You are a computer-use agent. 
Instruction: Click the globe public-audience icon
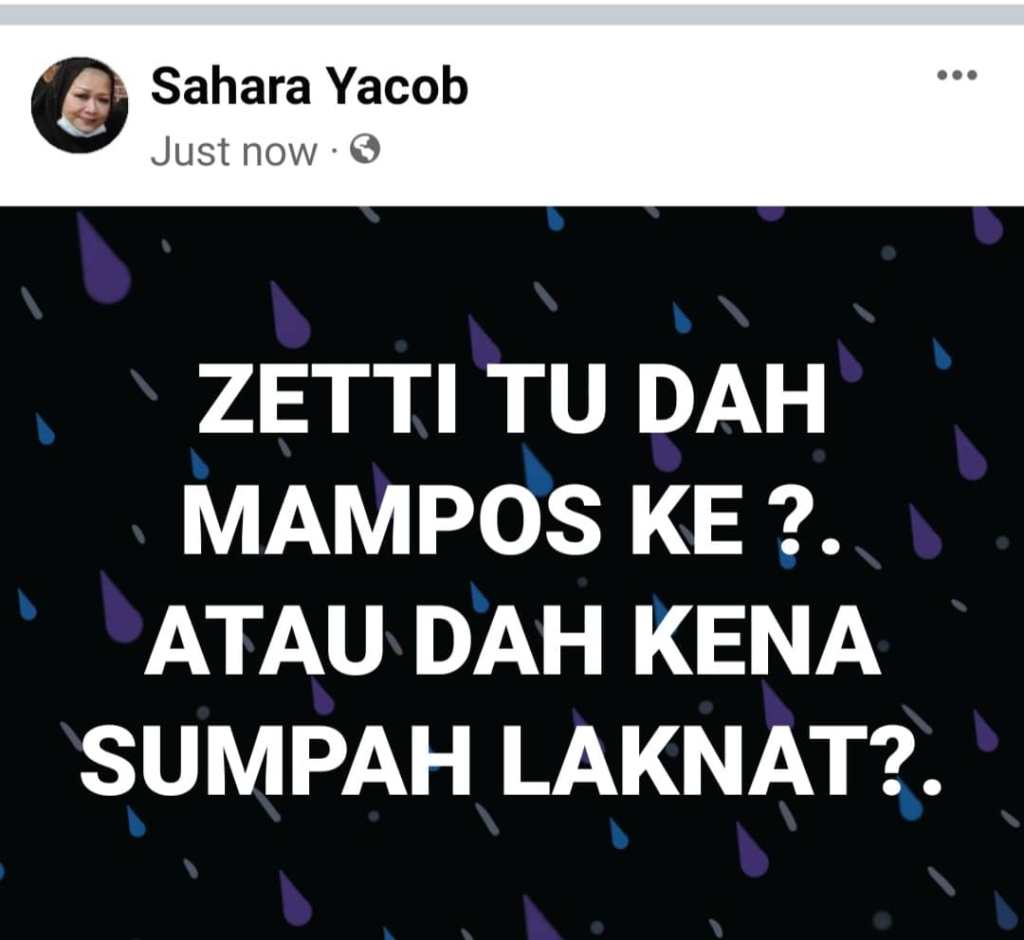(365, 150)
